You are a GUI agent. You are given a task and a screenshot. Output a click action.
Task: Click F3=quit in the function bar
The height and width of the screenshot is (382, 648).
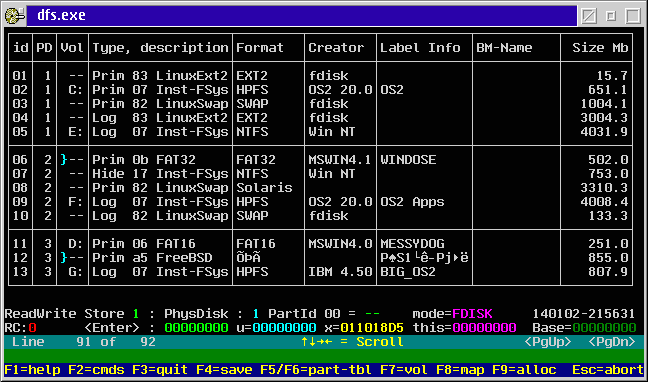tap(160, 370)
